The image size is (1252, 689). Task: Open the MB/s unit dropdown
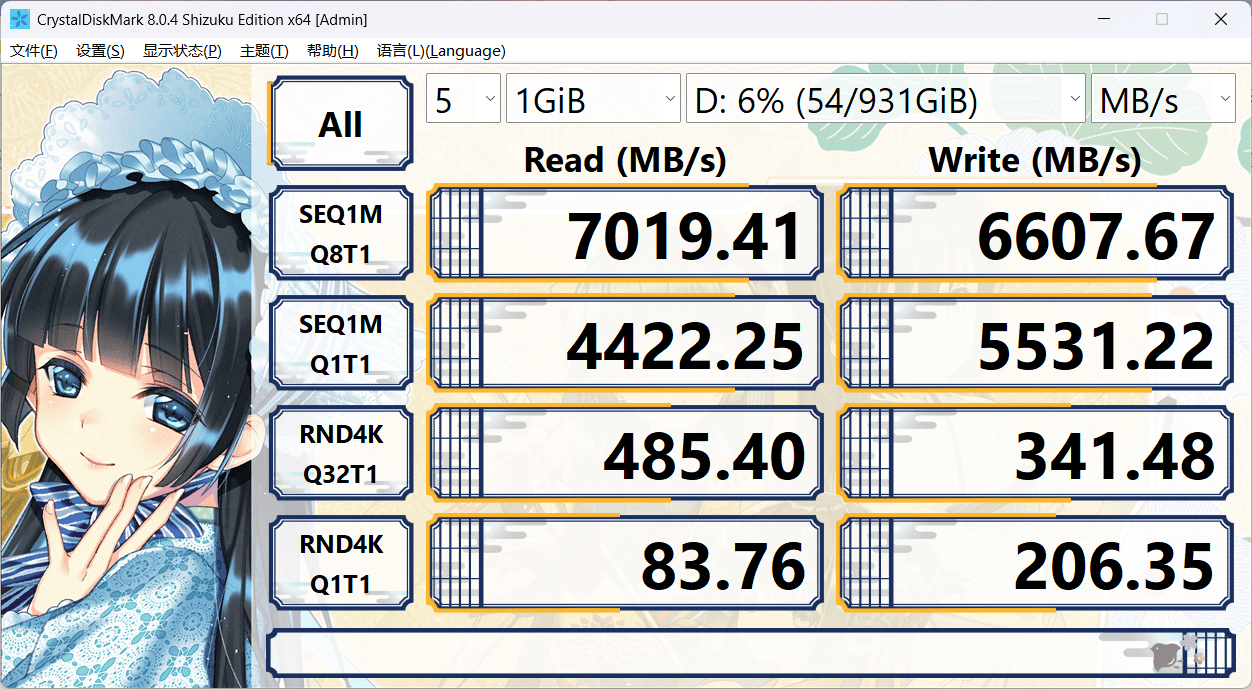[x=1163, y=99]
